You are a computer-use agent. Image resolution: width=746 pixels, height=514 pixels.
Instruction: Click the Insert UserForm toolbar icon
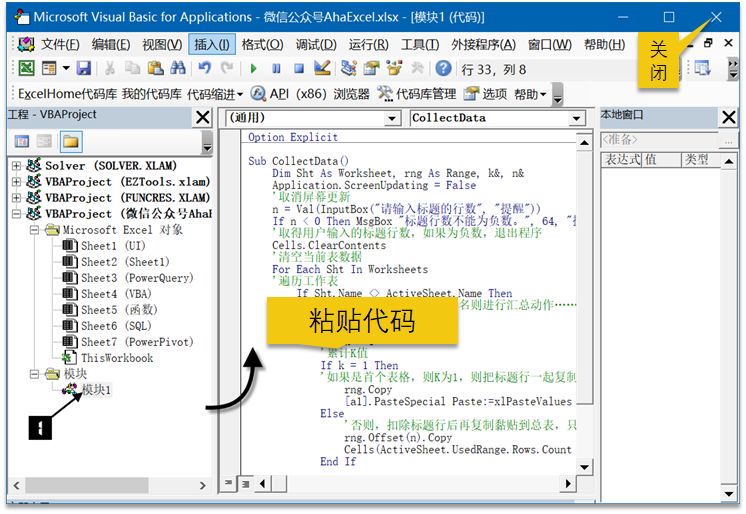point(49,69)
